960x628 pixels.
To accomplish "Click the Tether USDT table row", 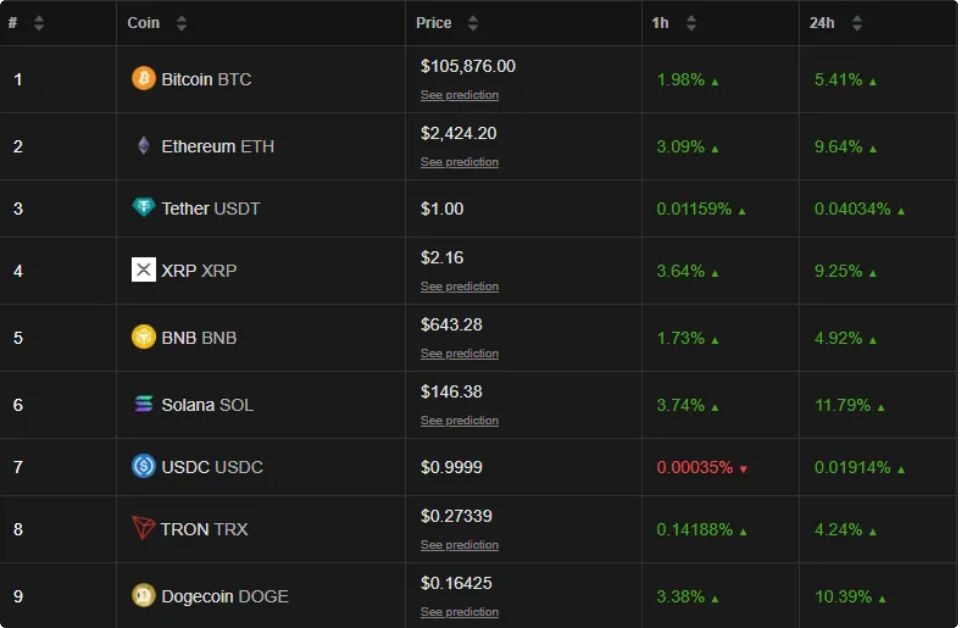I will tap(400, 209).
